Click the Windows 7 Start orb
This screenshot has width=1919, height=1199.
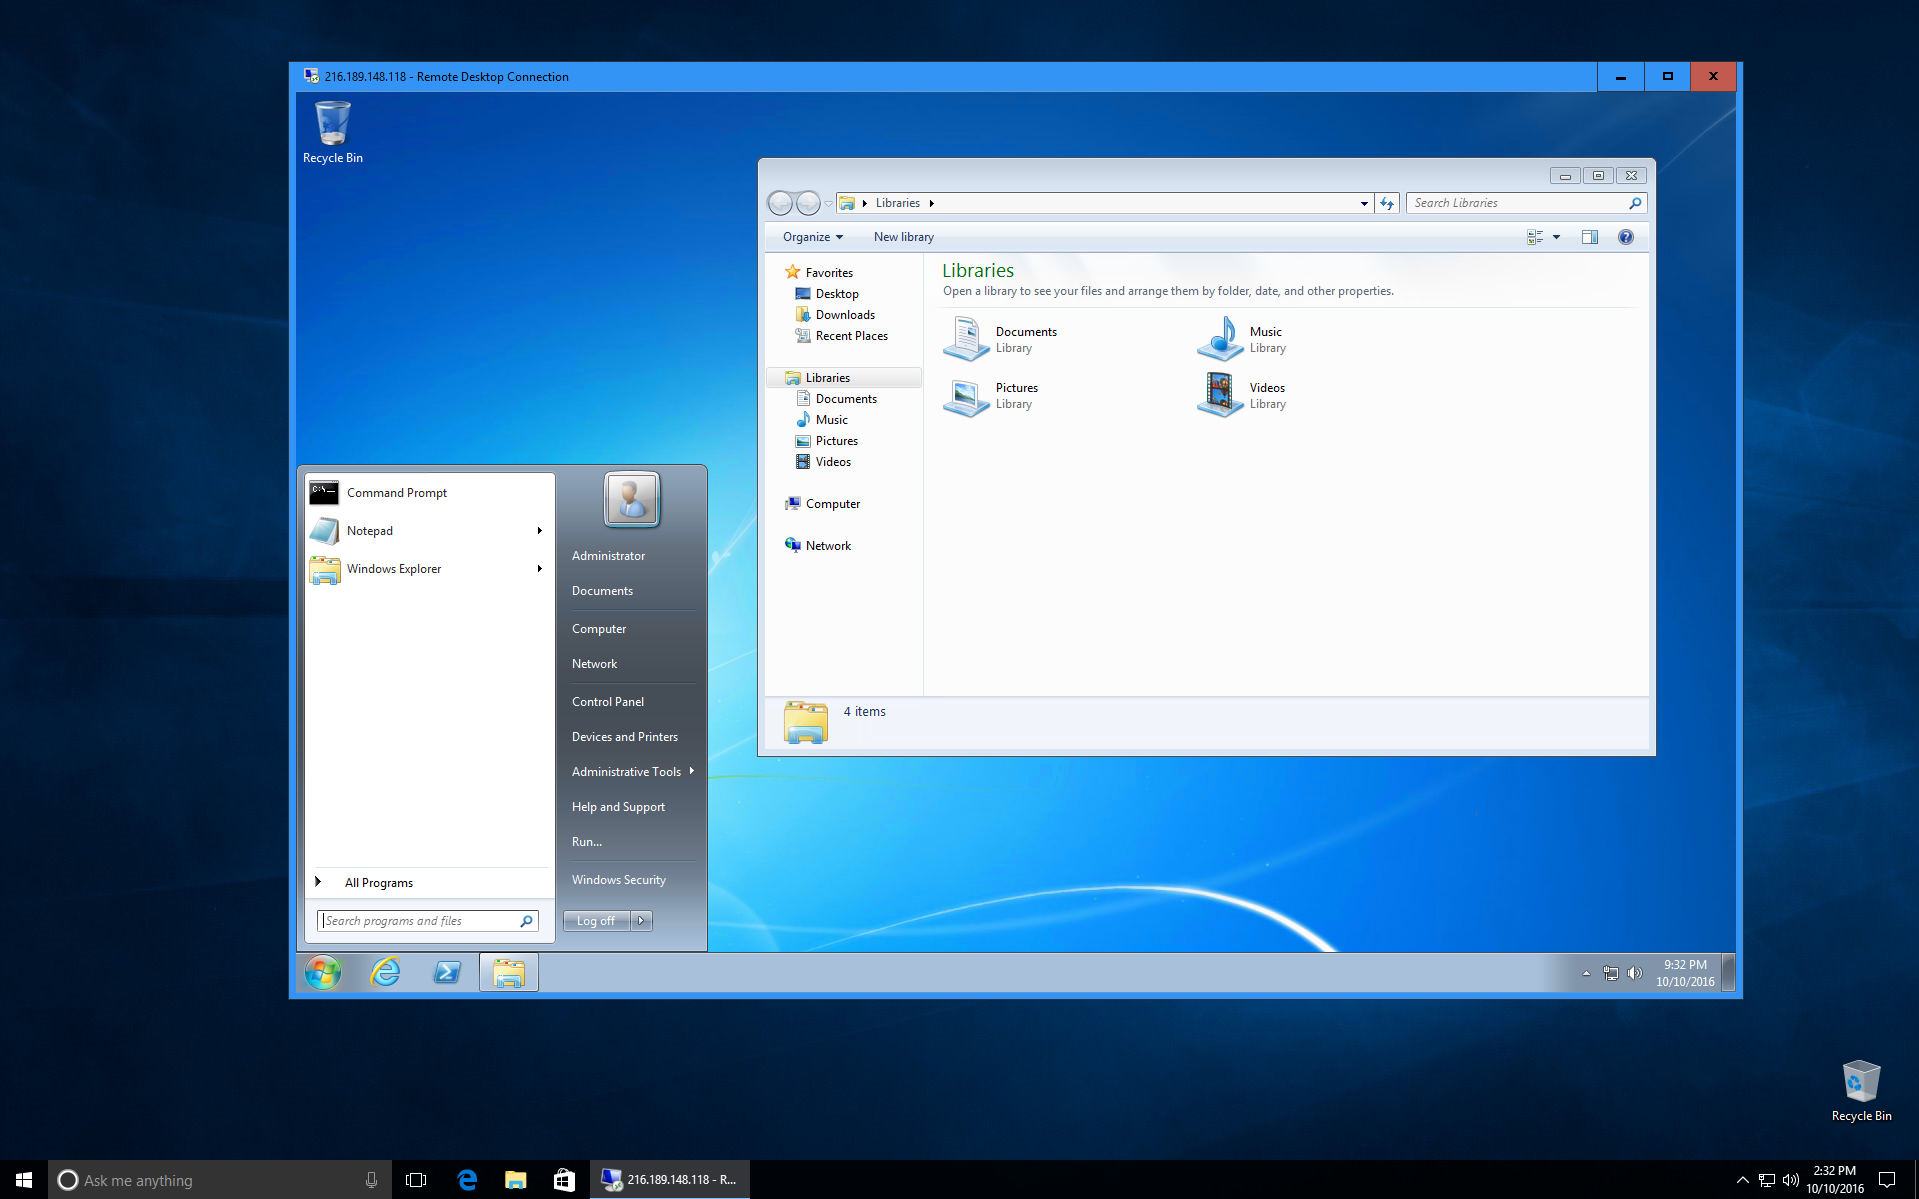pyautogui.click(x=323, y=972)
